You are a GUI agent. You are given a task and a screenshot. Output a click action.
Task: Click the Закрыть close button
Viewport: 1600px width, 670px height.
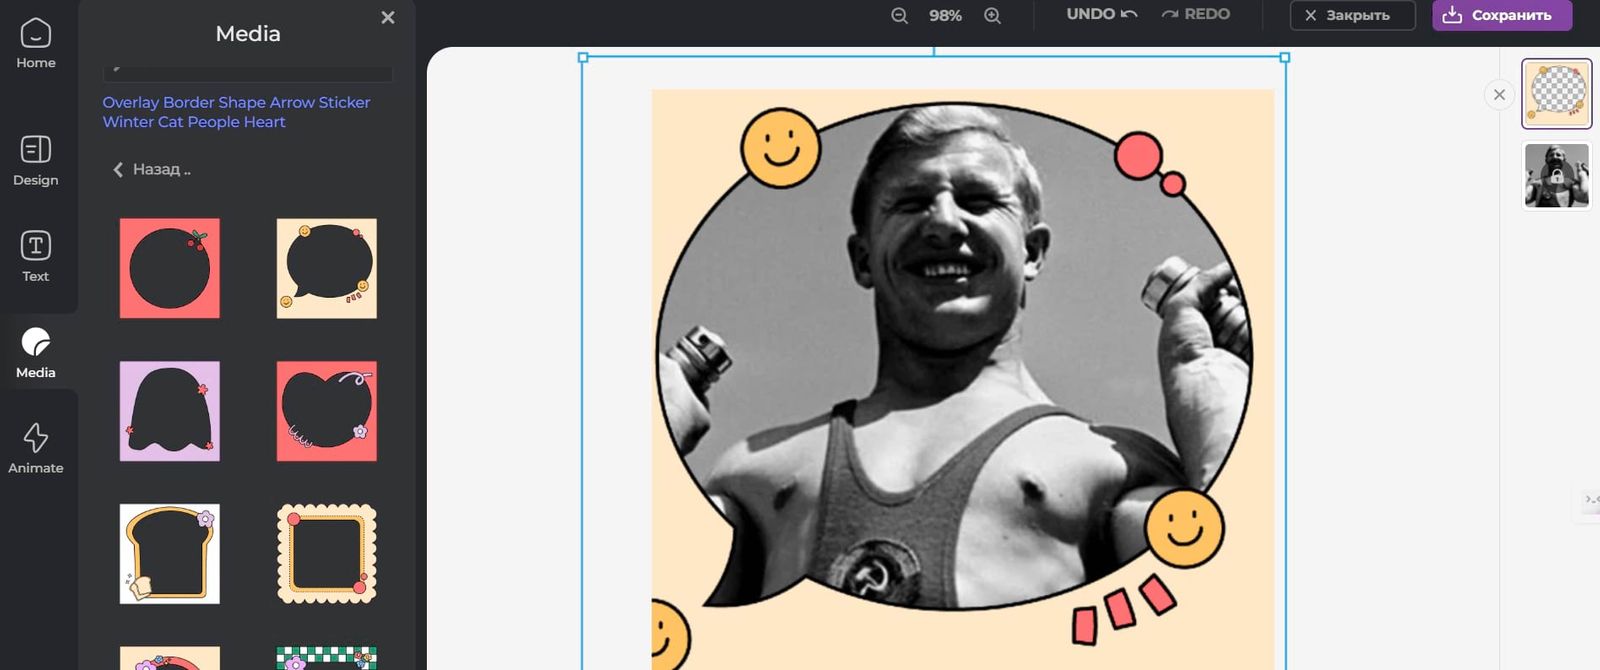1352,15
